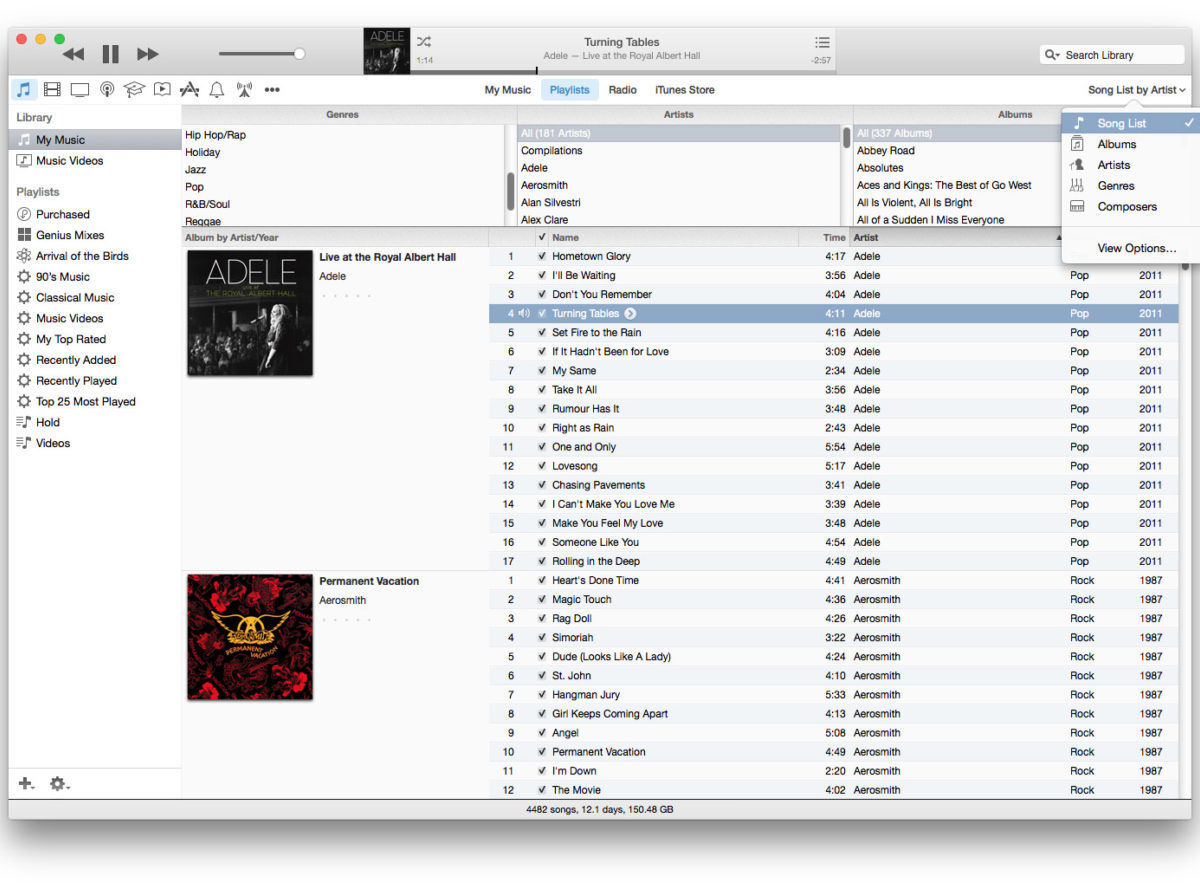Uncheck the Chasing Pavements checkbox
The image size is (1200, 889).
coord(542,485)
